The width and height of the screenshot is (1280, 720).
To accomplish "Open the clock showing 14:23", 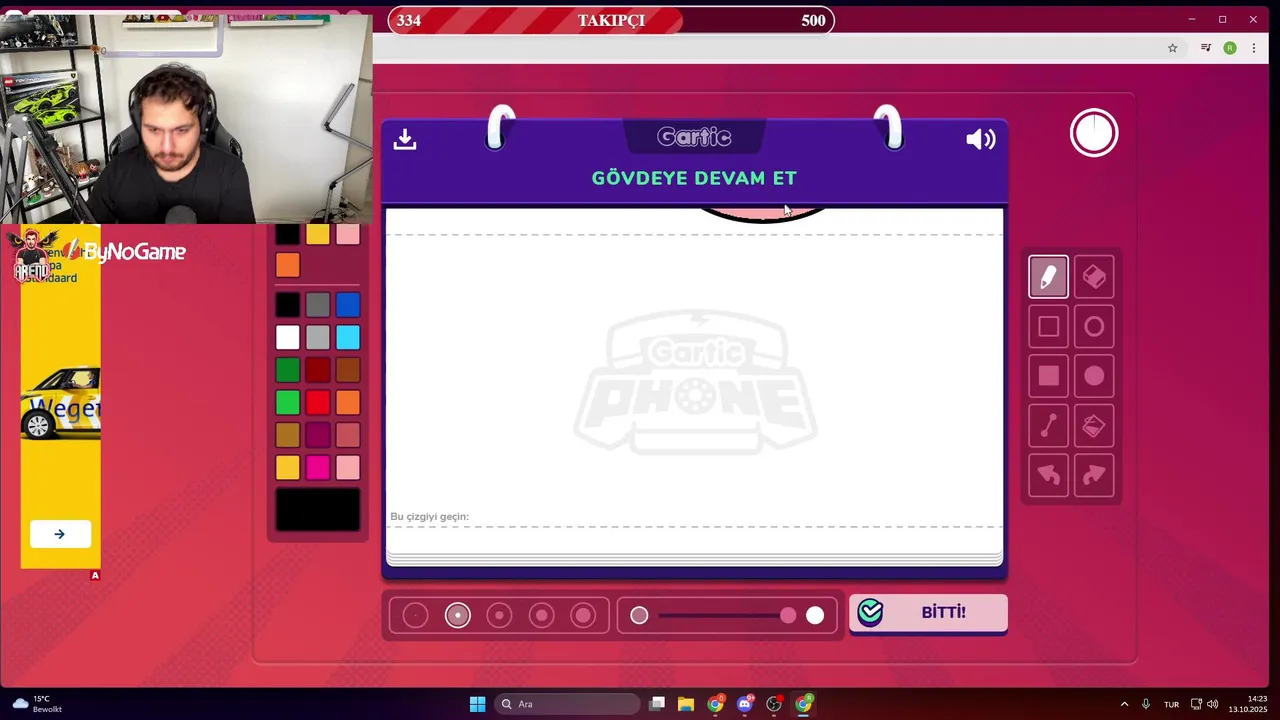I will click(x=1249, y=704).
